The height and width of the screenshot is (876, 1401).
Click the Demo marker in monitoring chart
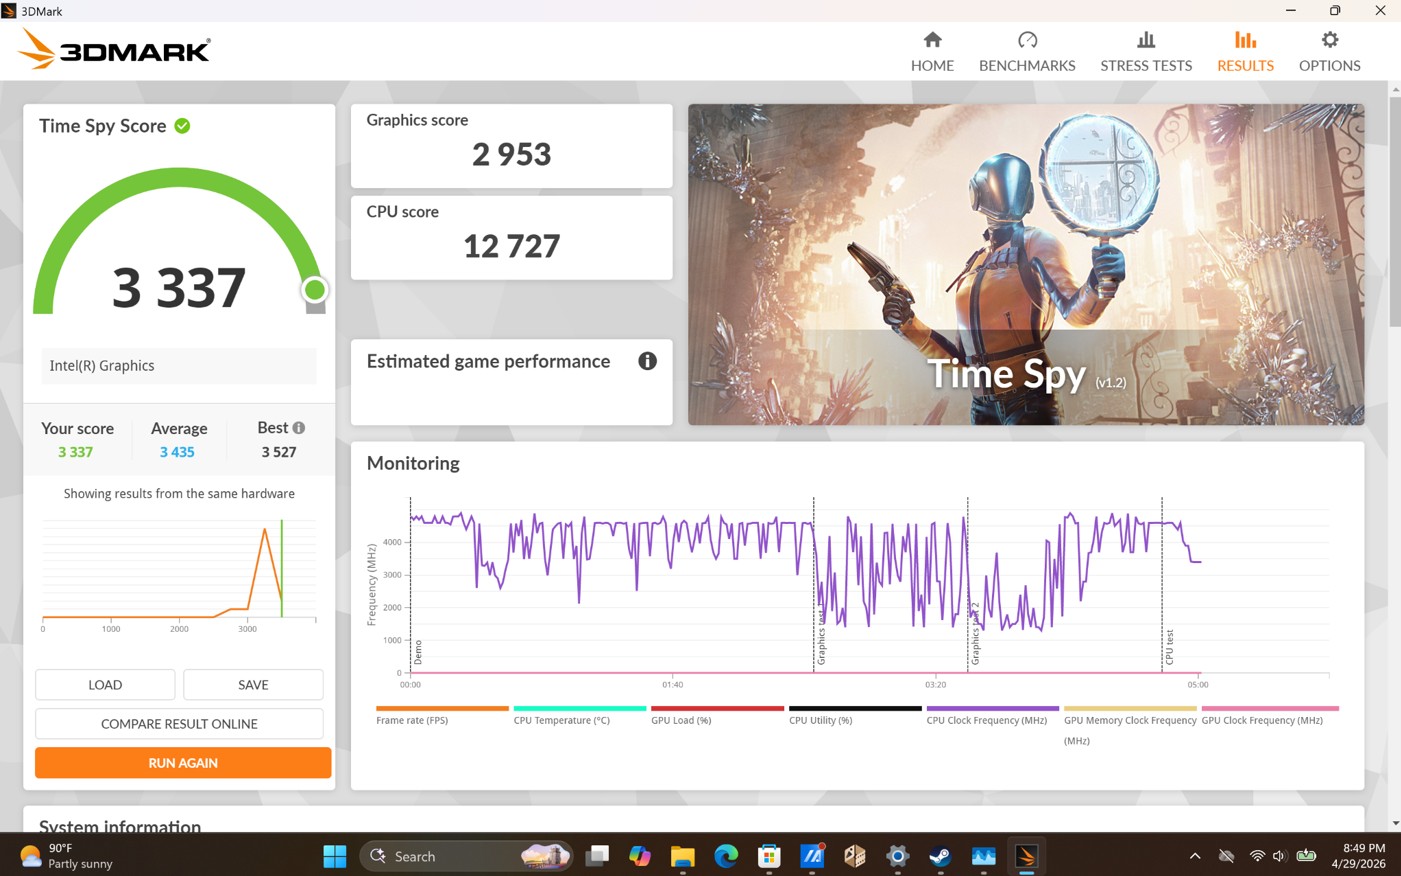tap(411, 585)
